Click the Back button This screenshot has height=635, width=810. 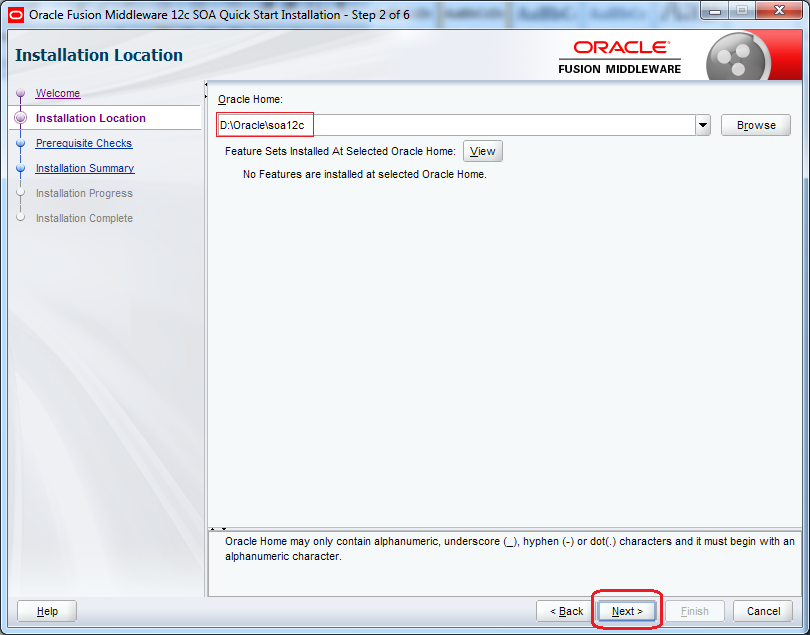pos(566,611)
